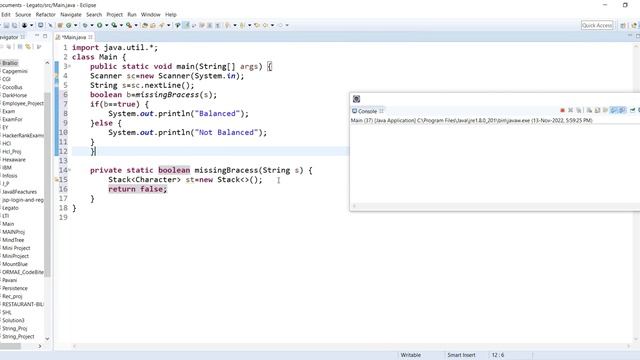Image resolution: width=640 pixels, height=360 pixels.
Task: Collapse main method fold marker at line 3
Action: tap(69, 66)
